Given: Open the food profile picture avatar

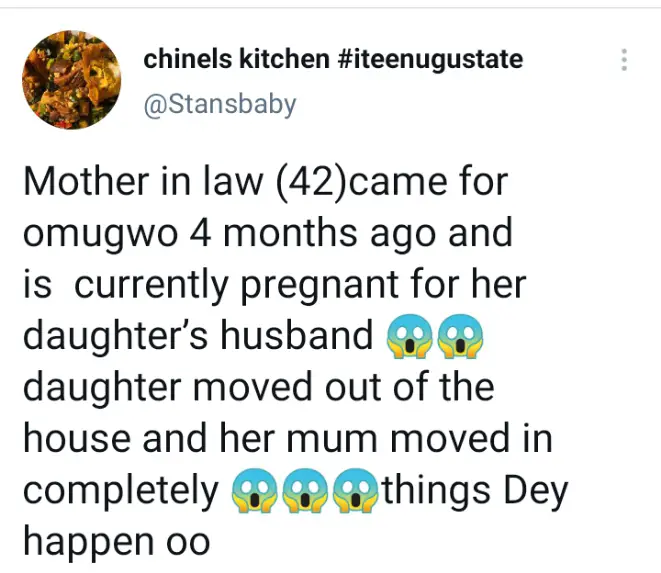Looking at the screenshot, I should [72, 80].
